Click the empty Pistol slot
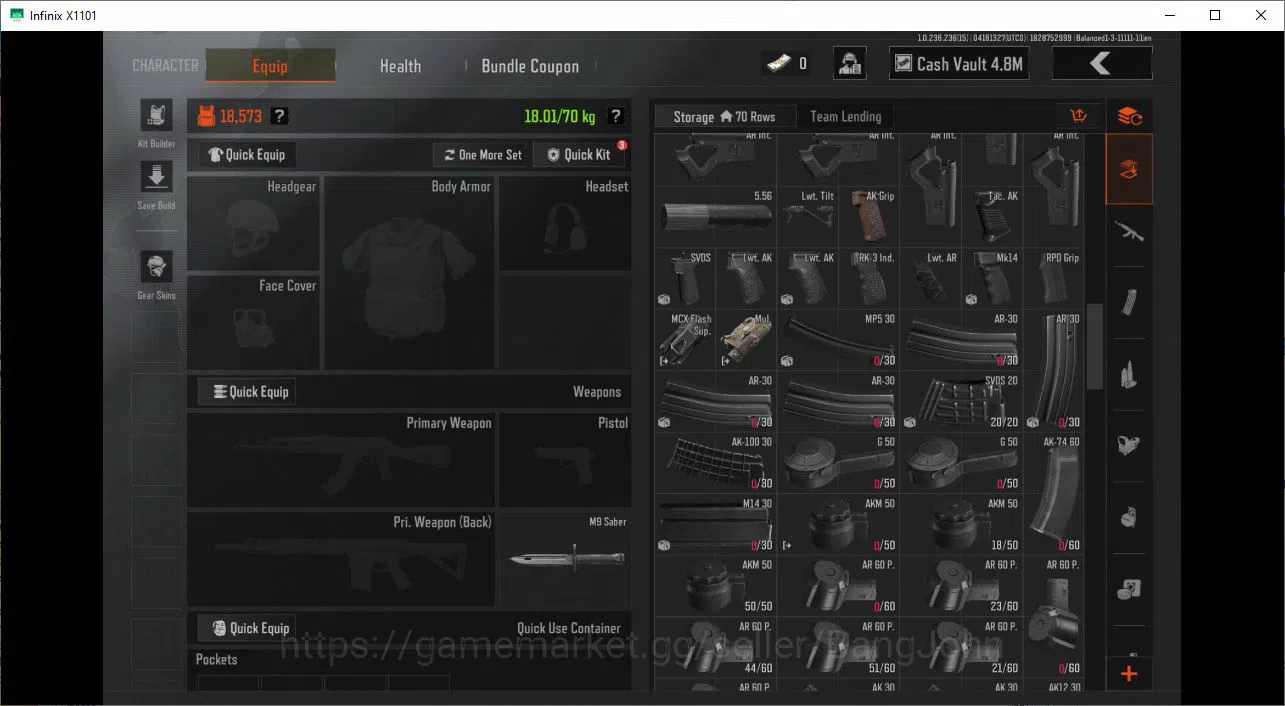 (x=565, y=461)
